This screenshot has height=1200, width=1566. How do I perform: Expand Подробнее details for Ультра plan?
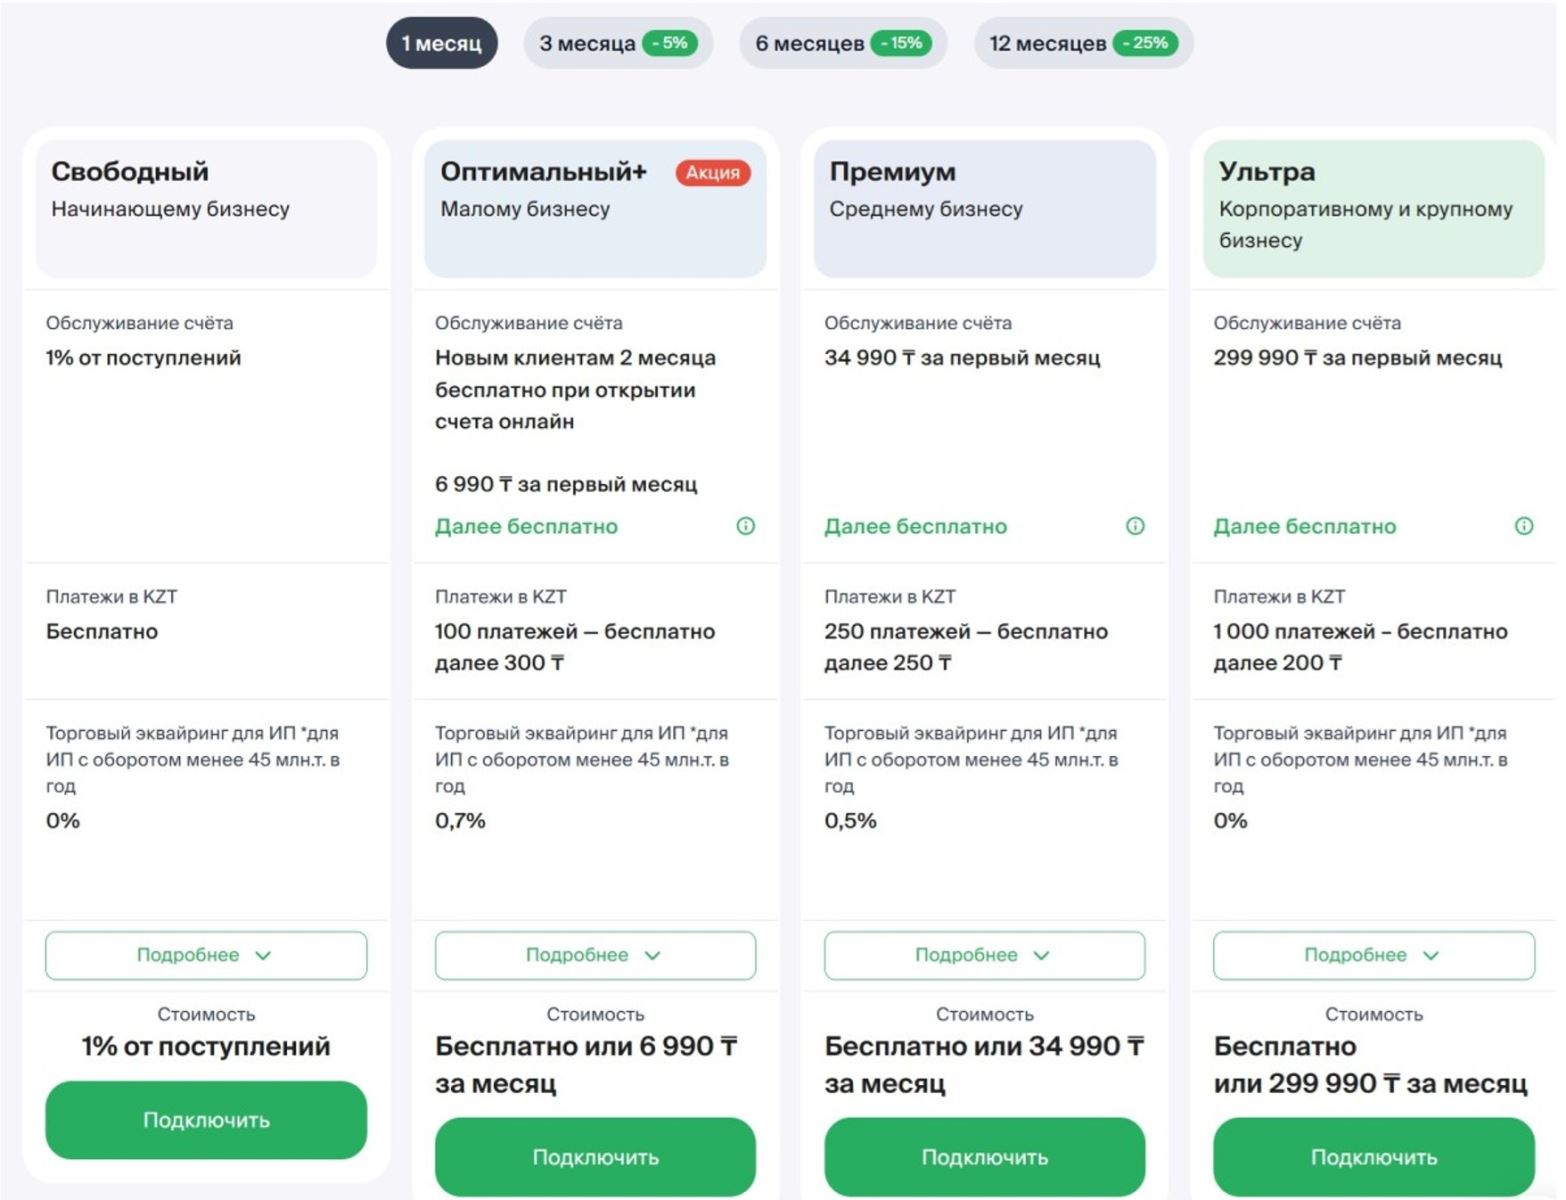[x=1373, y=955]
